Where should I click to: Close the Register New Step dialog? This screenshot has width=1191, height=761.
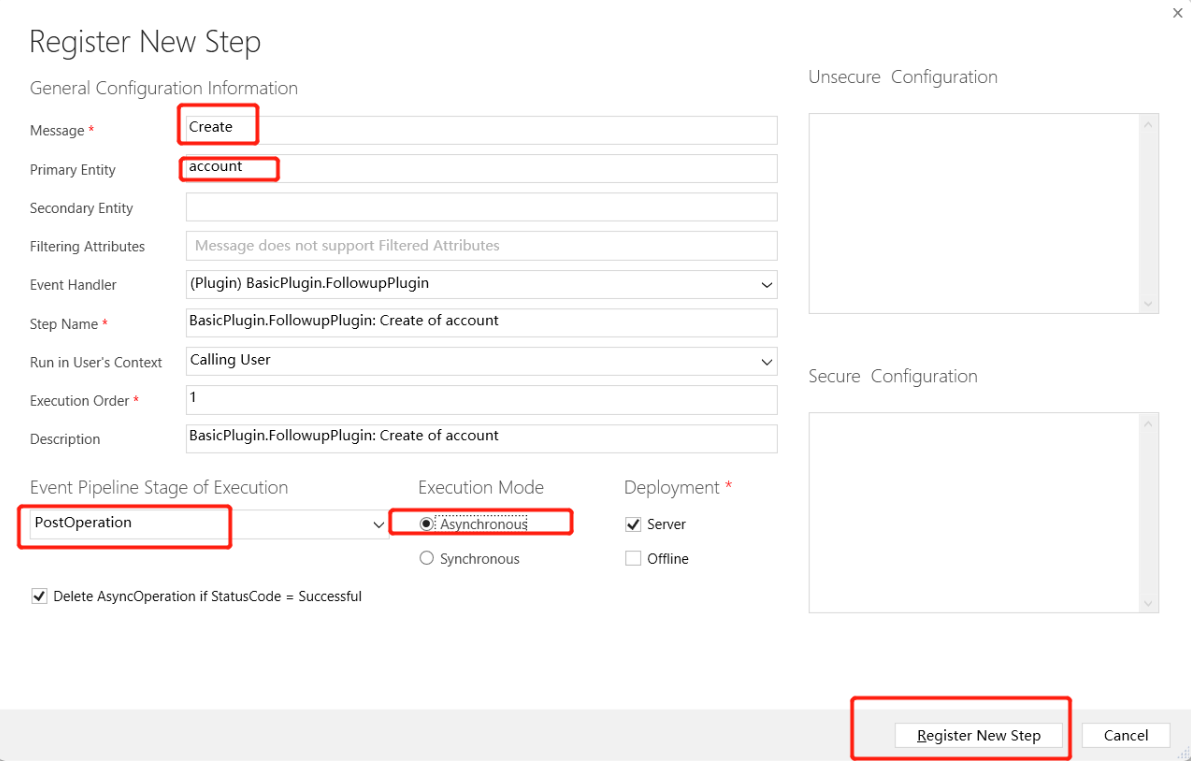[x=1177, y=13]
